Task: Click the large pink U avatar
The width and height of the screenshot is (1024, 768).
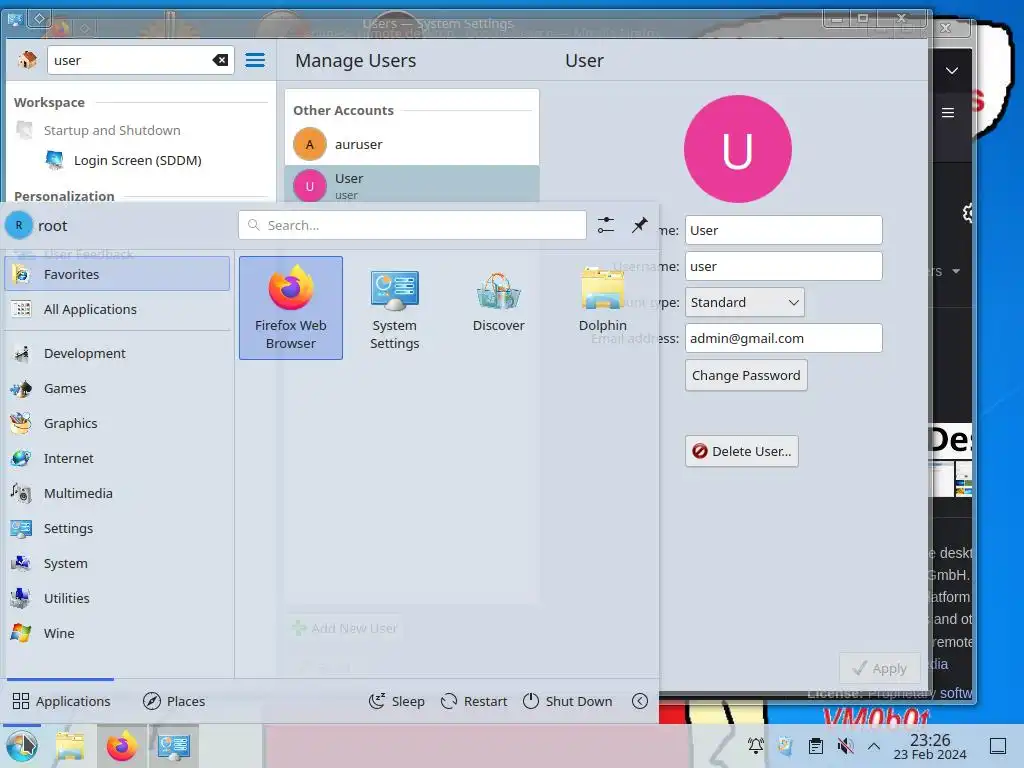Action: point(737,149)
